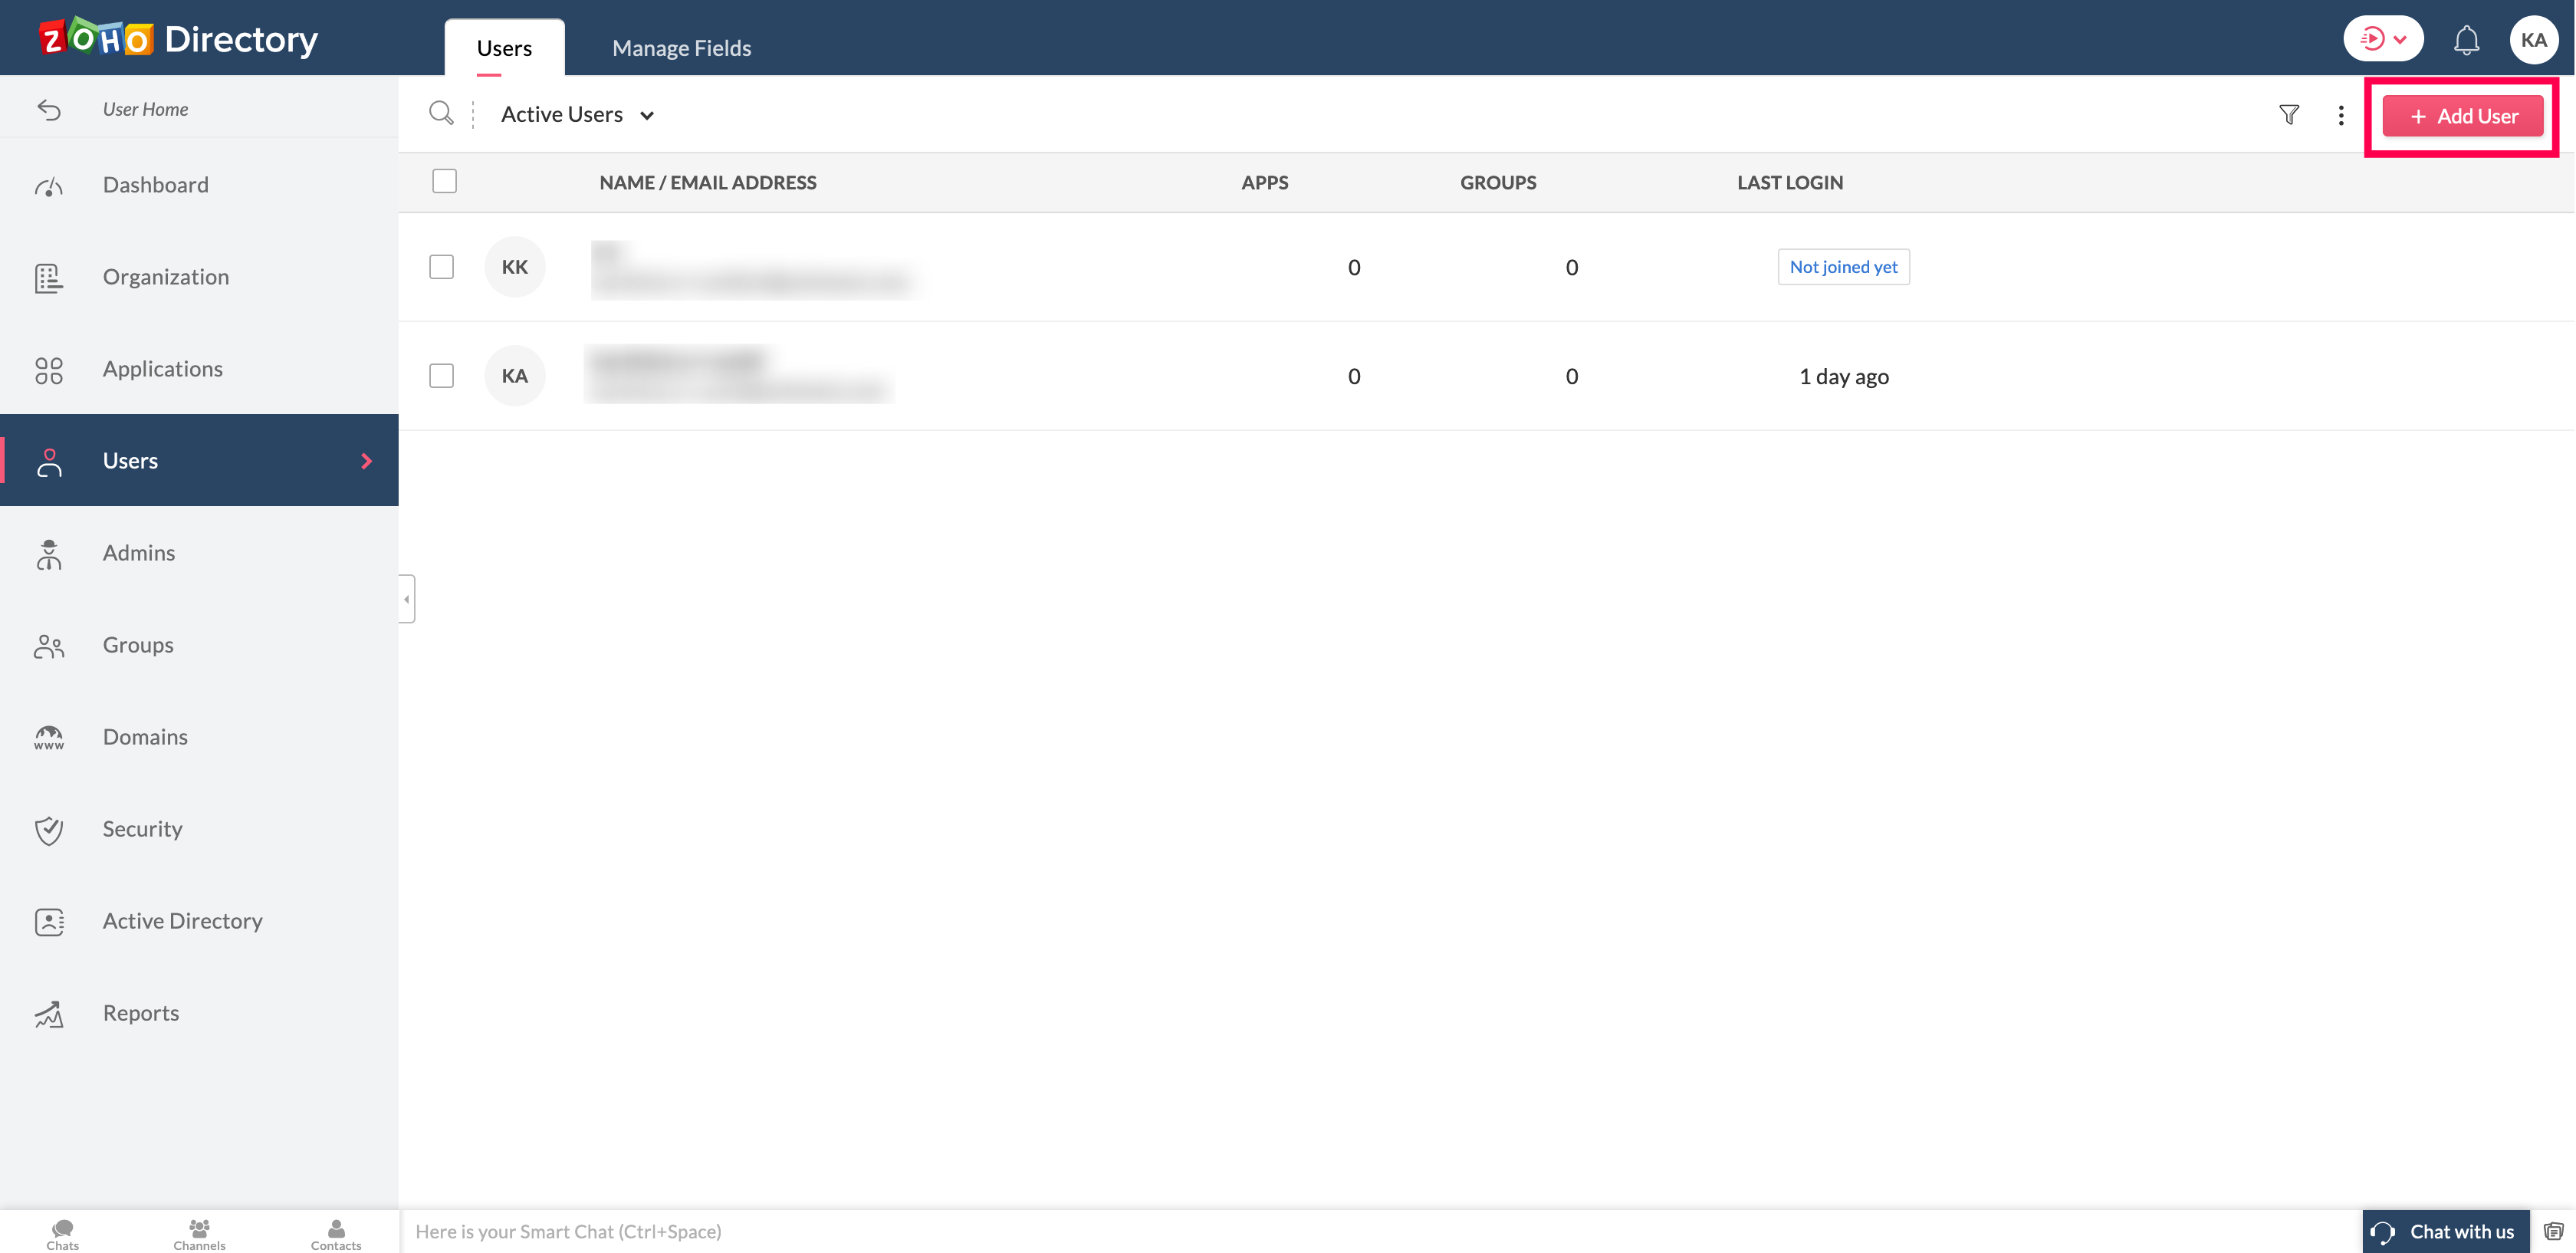Click the Active Directory sidebar icon
This screenshot has width=2576, height=1253.
[49, 919]
